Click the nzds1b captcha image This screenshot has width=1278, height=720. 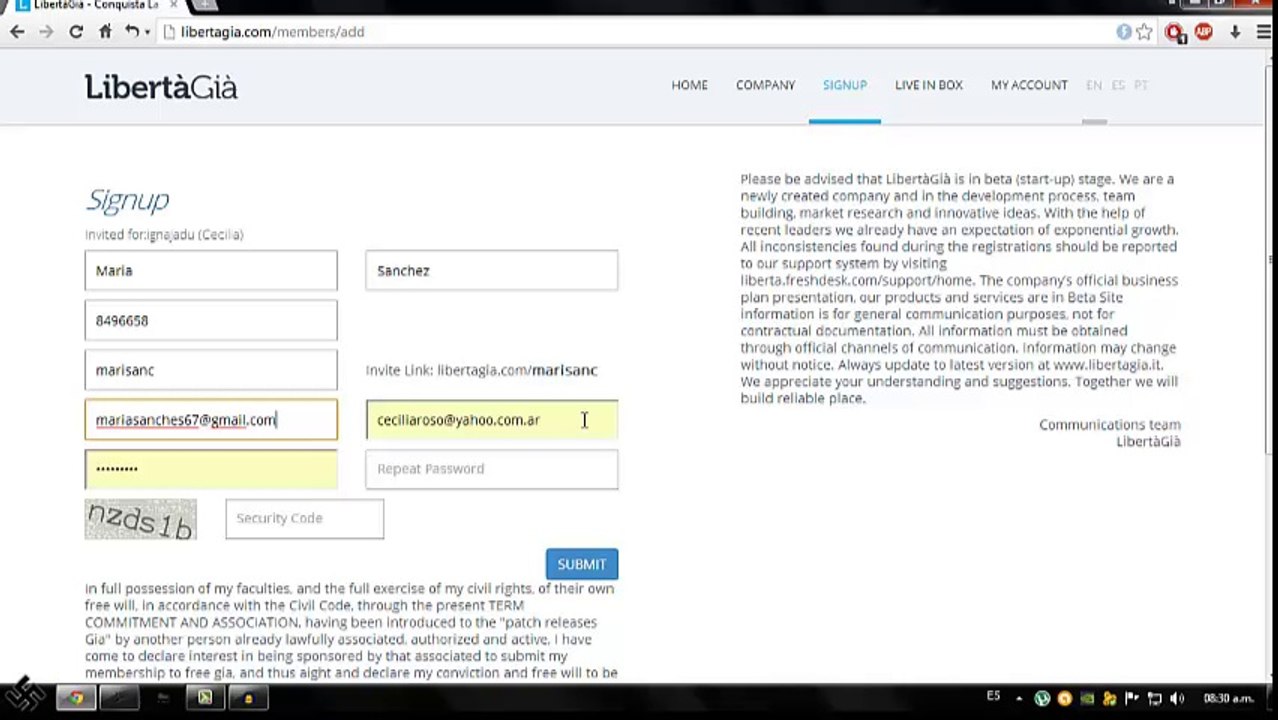click(x=141, y=519)
